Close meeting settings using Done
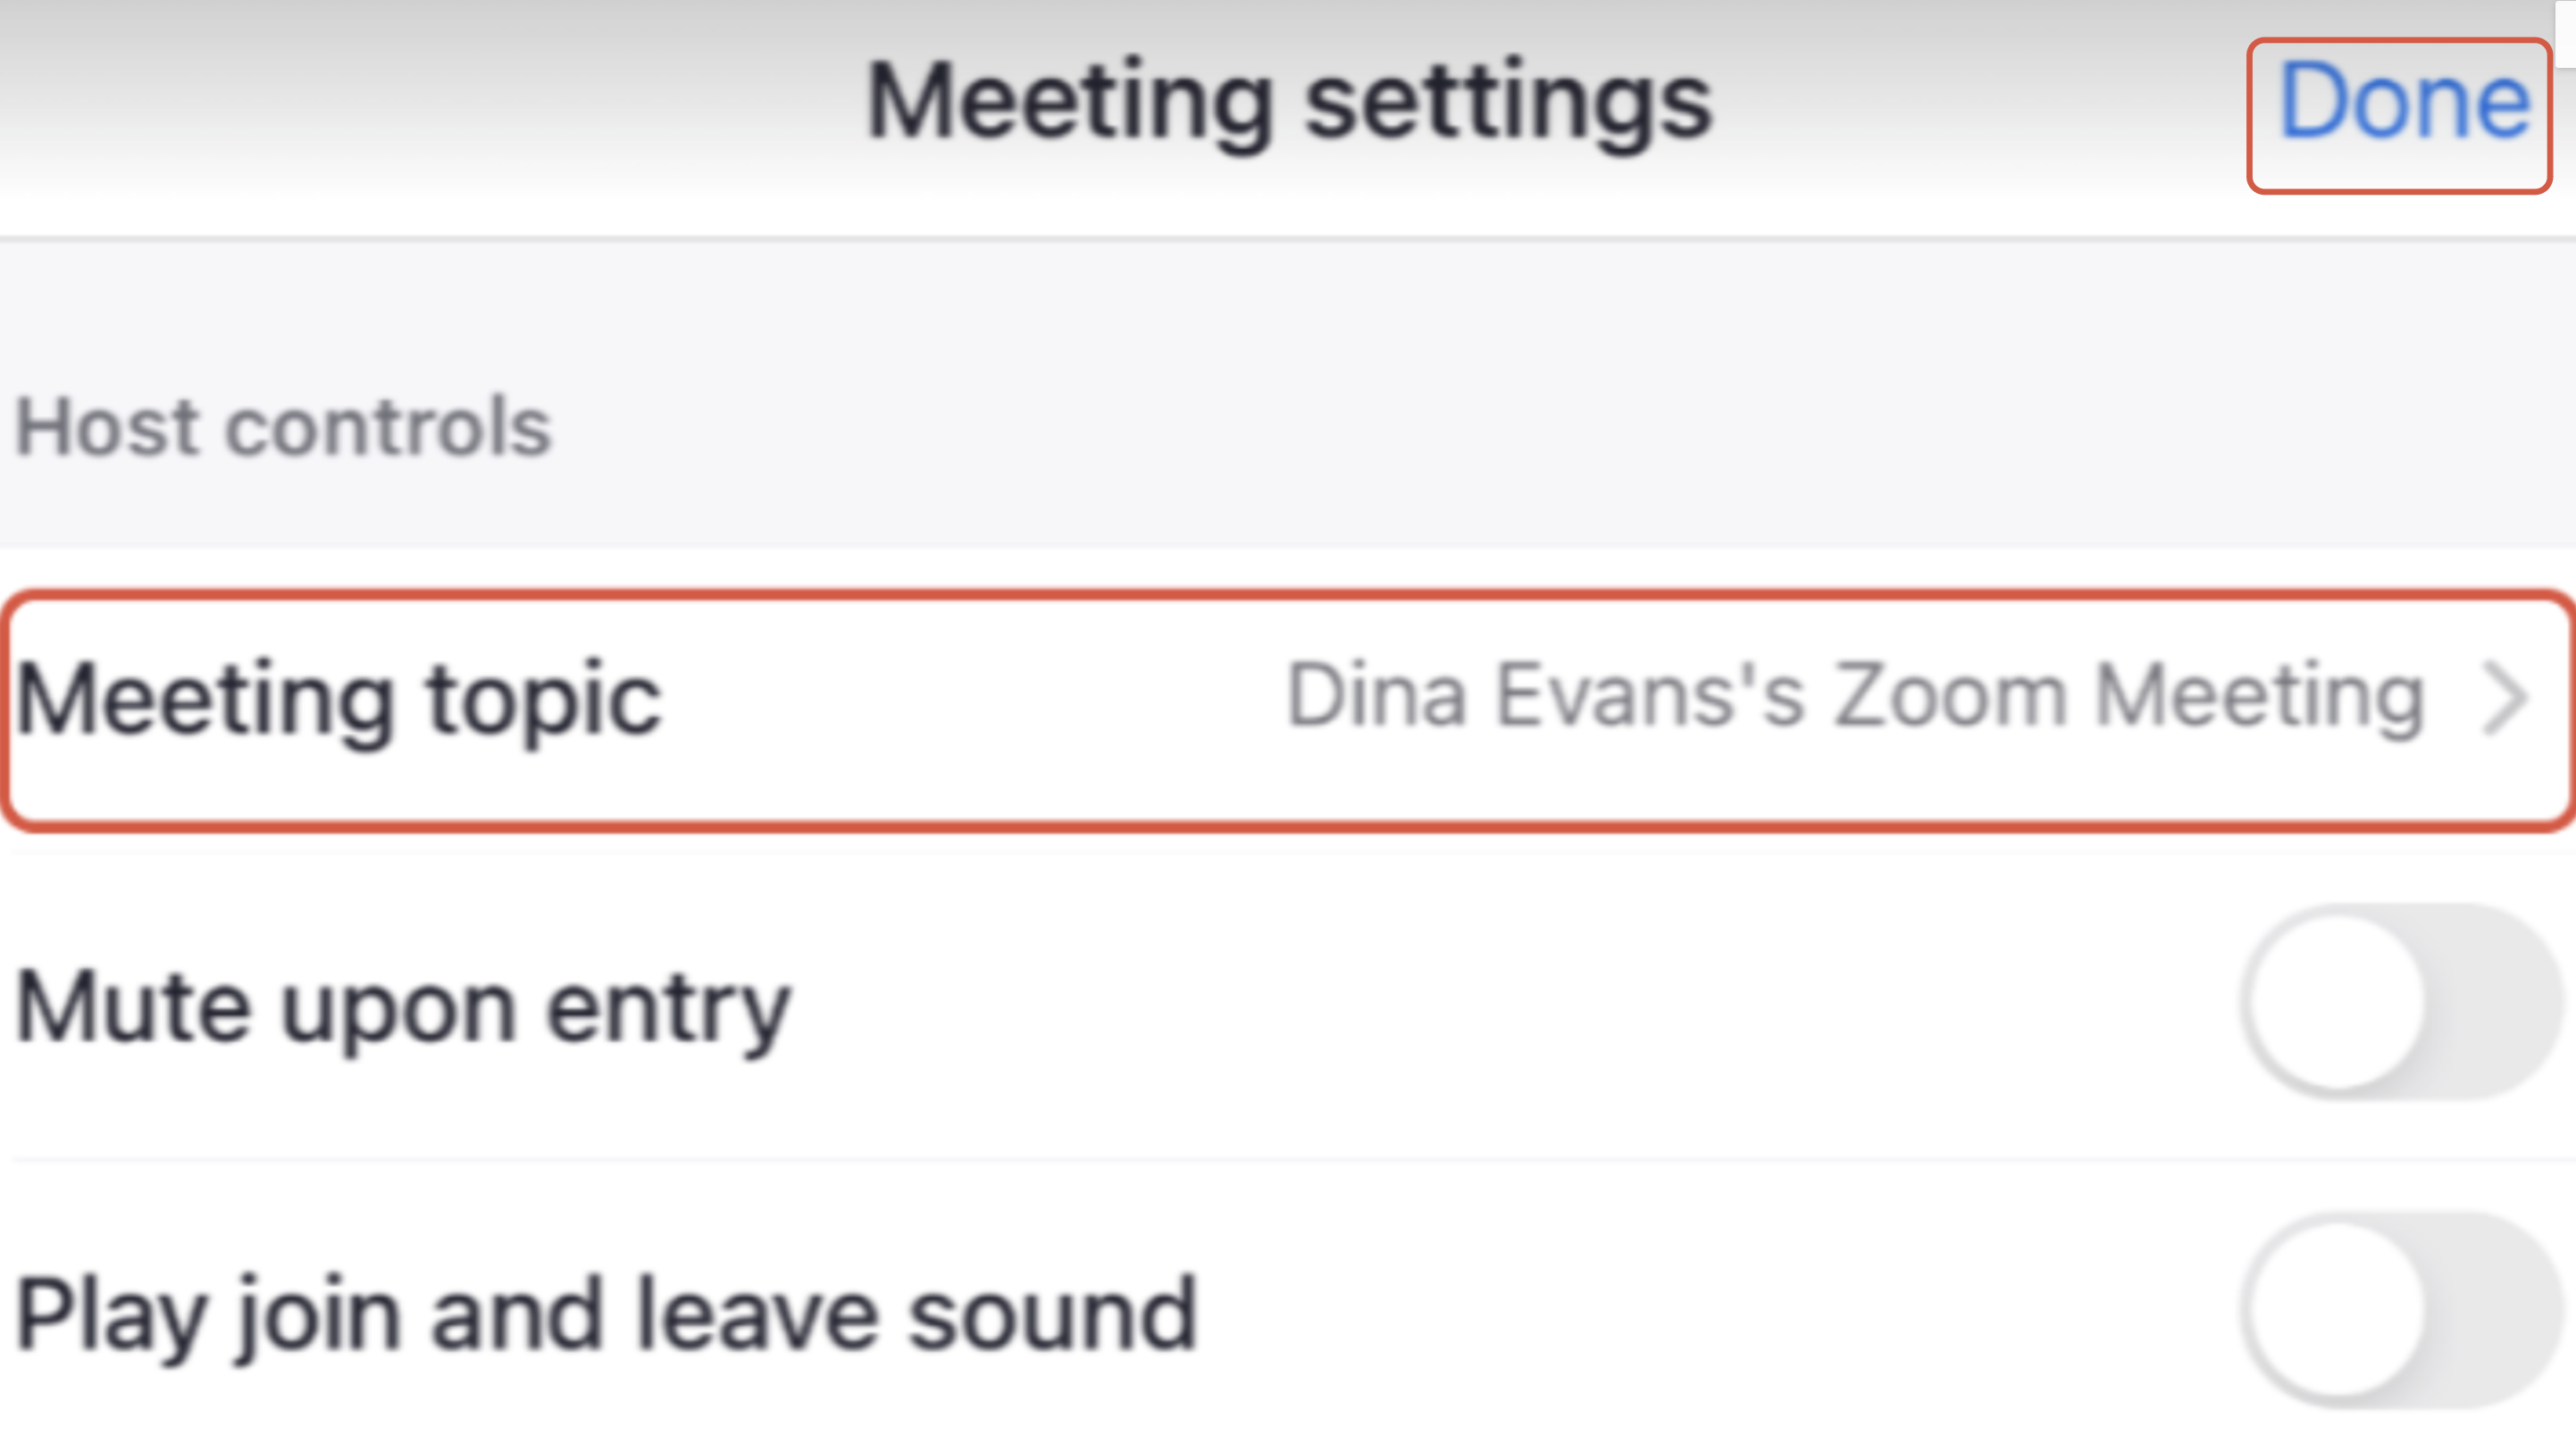This screenshot has height=1452, width=2576. [x=2402, y=103]
